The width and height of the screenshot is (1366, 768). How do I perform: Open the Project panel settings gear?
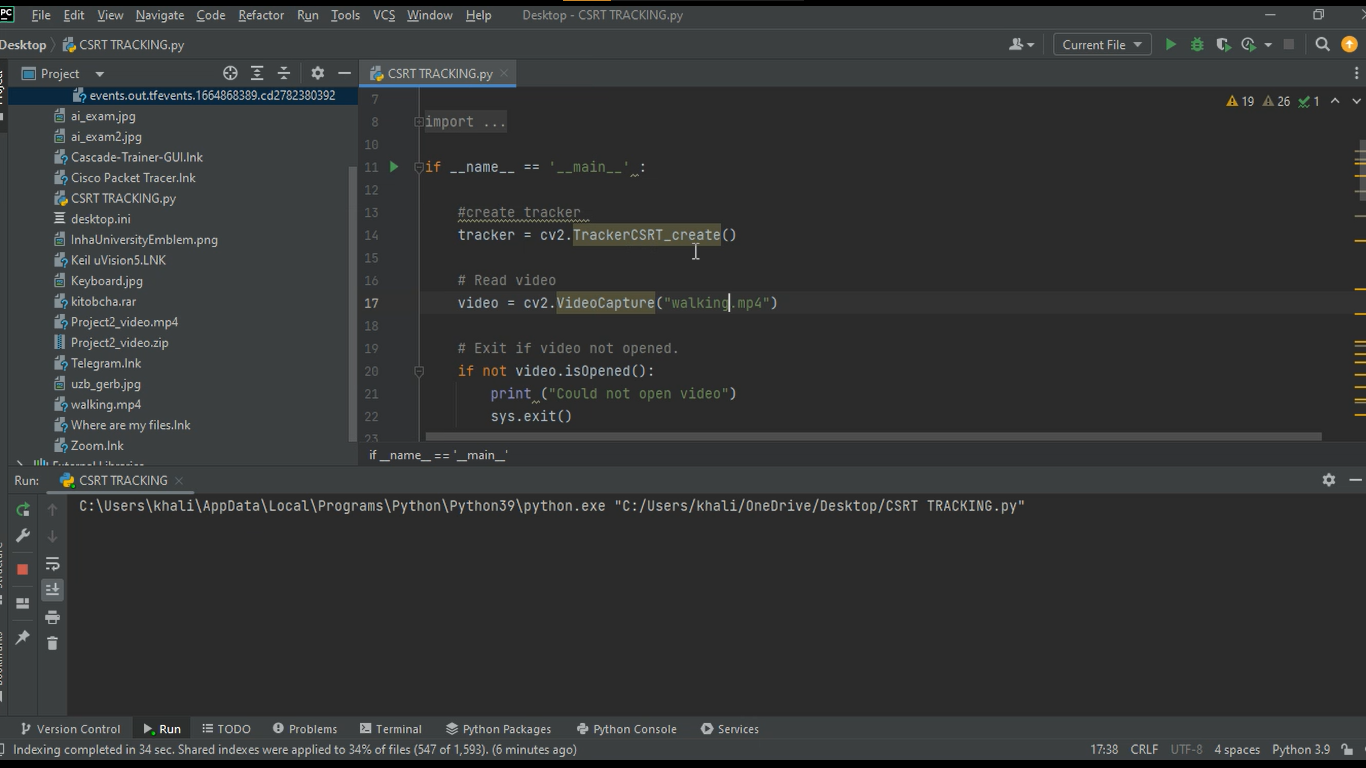coord(317,72)
